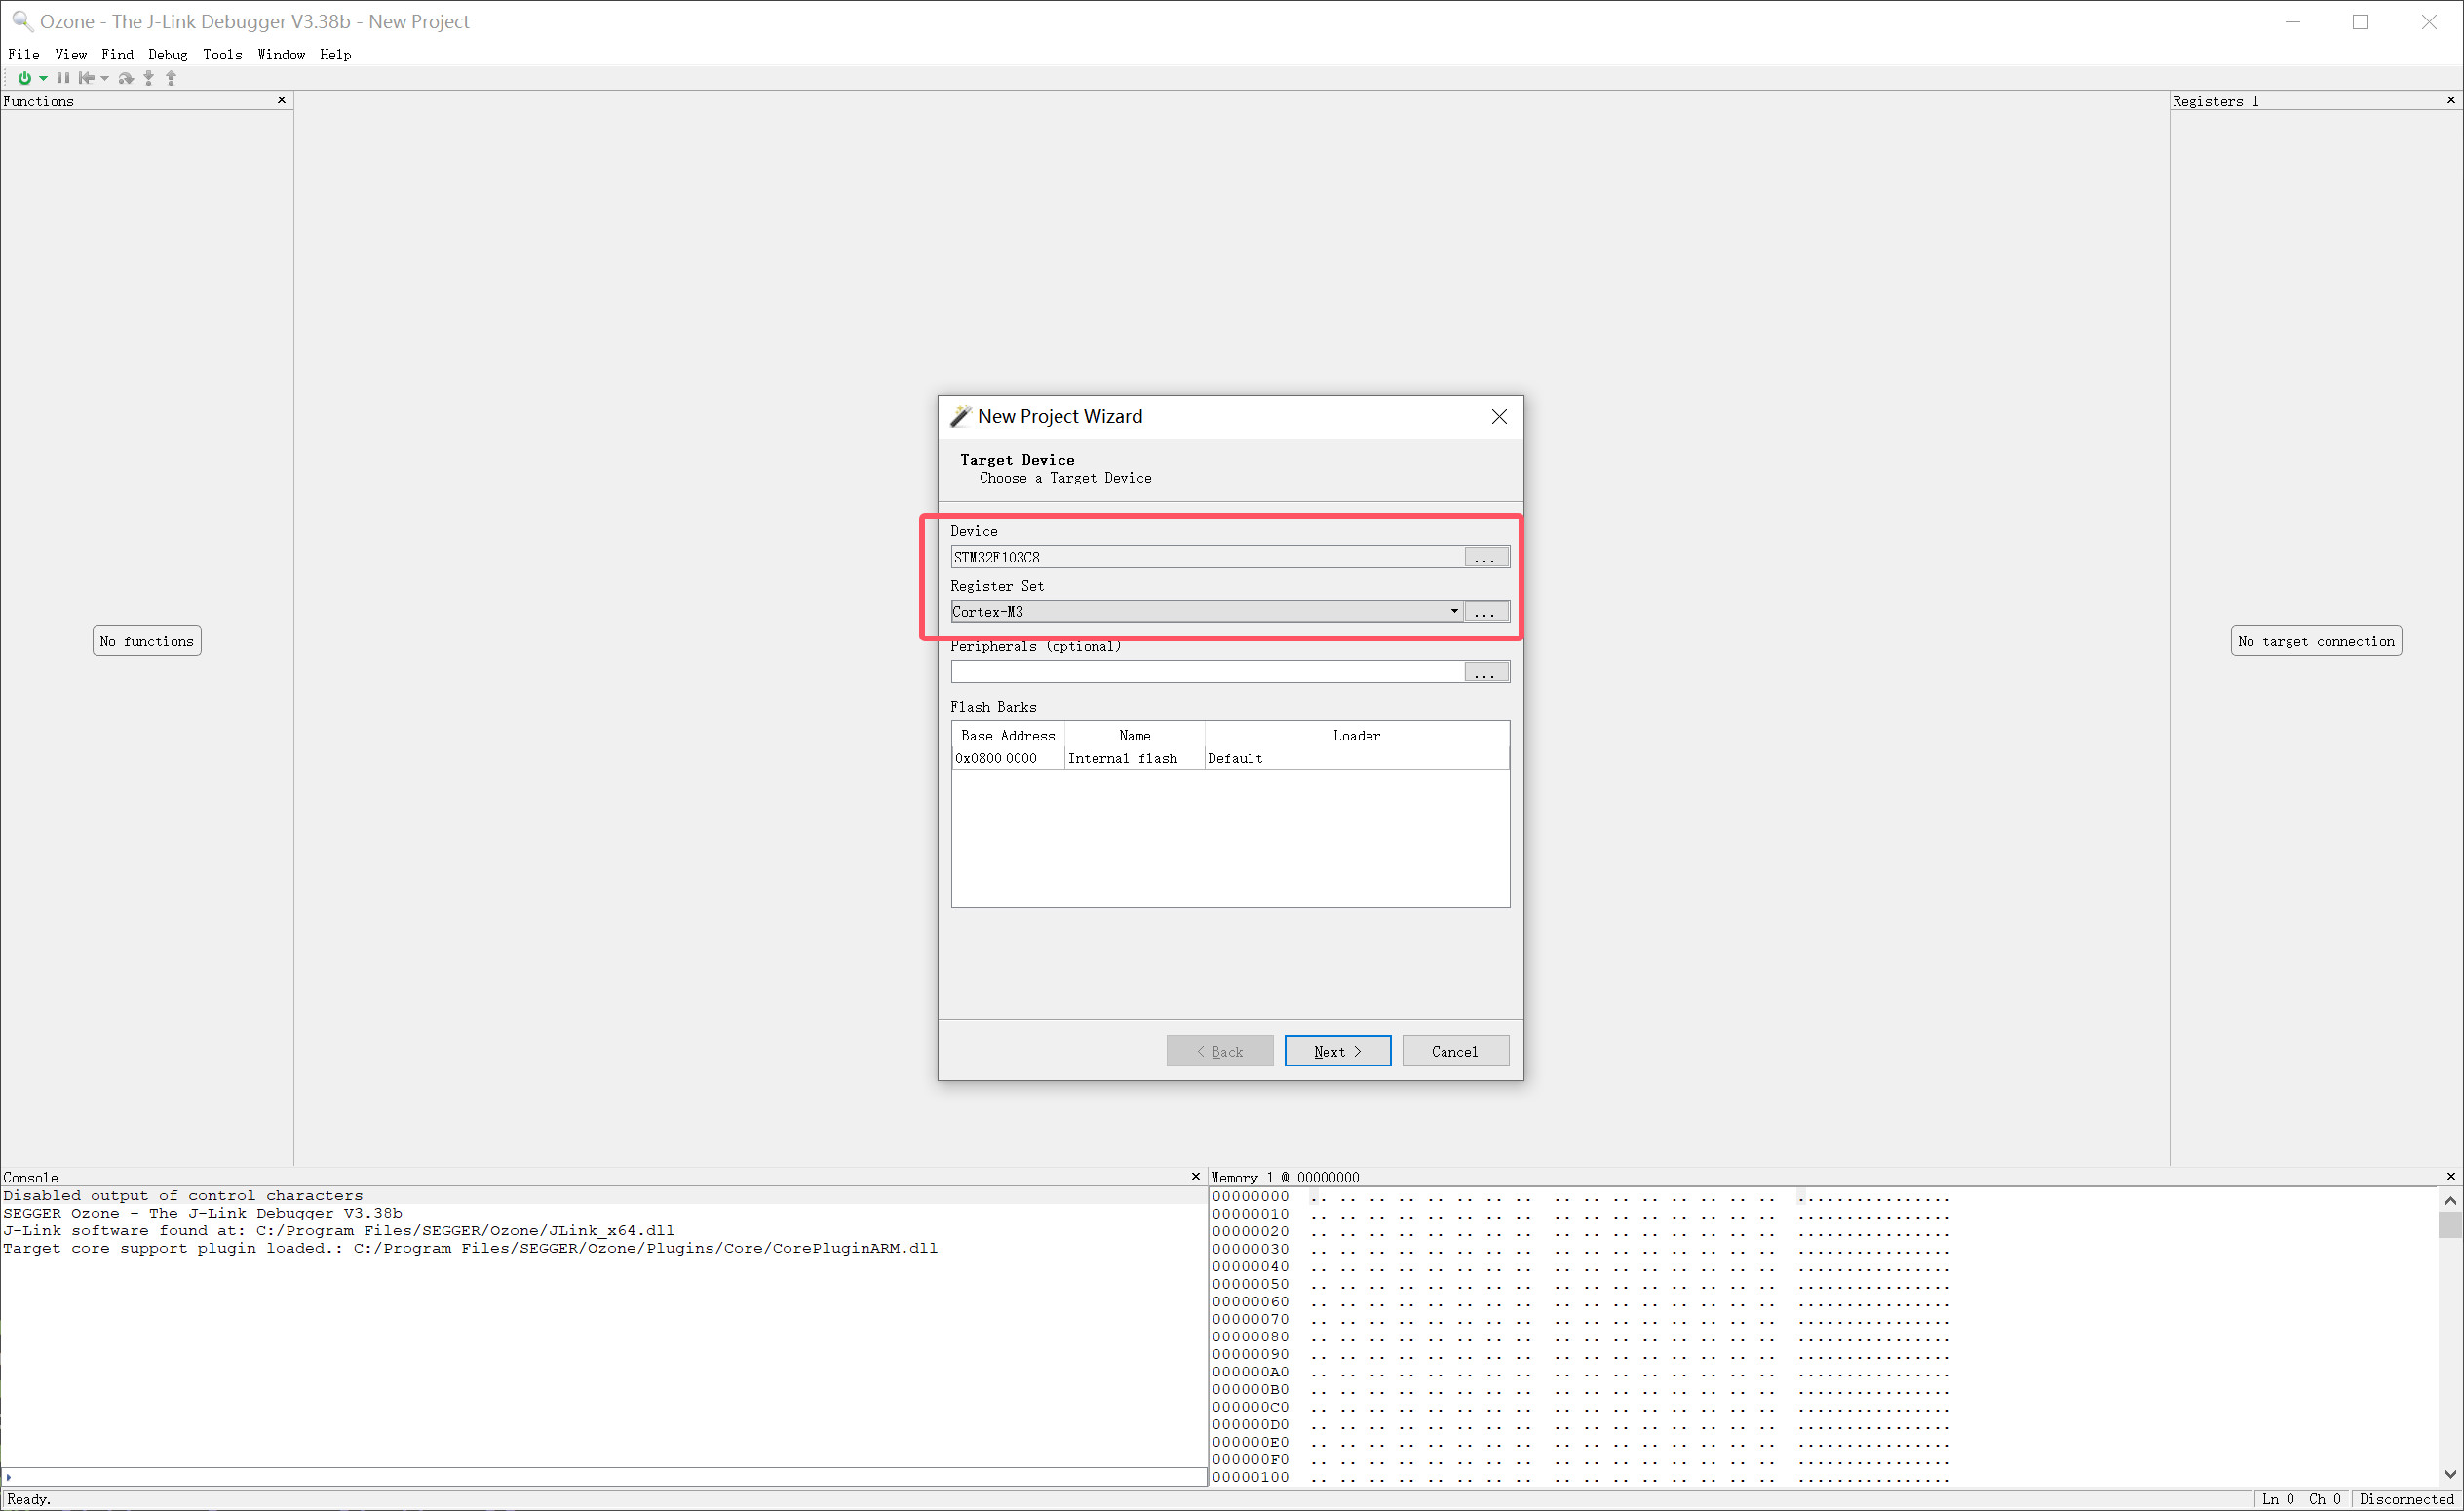Close the Console panel
This screenshot has height=1511, width=2464.
tap(1195, 1176)
